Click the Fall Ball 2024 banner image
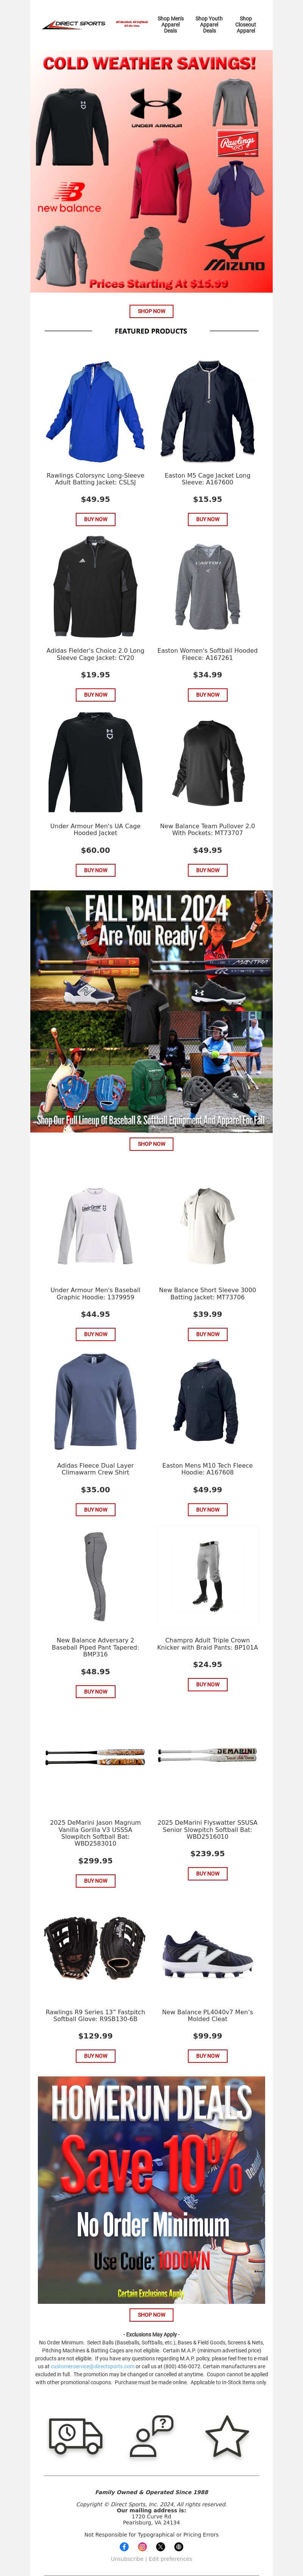The width and height of the screenshot is (303, 2576). (x=151, y=1011)
